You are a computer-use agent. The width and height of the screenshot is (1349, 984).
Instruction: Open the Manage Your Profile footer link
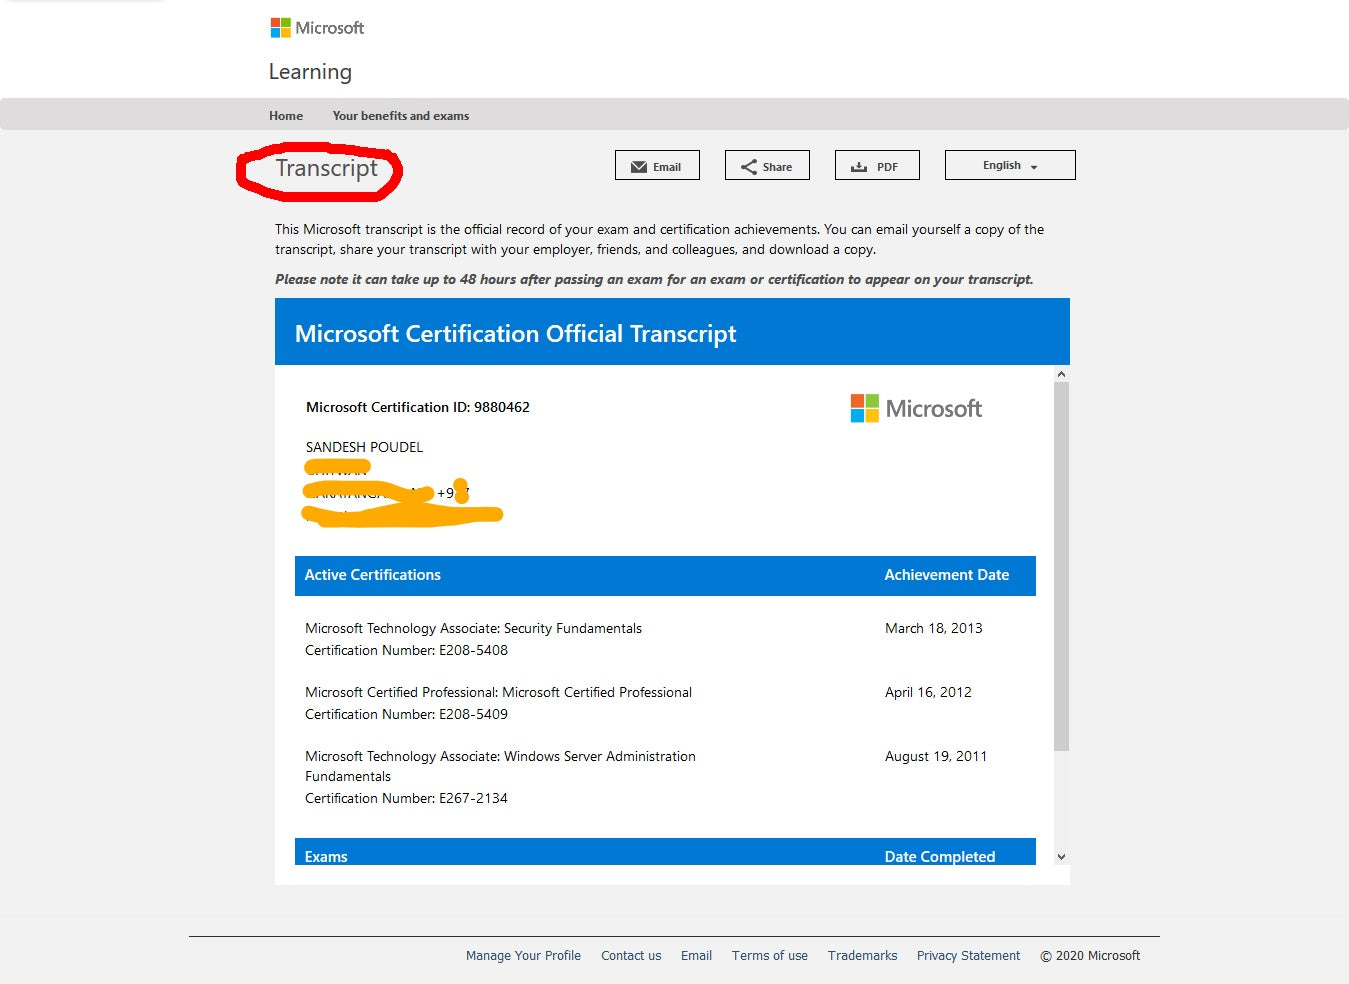523,956
